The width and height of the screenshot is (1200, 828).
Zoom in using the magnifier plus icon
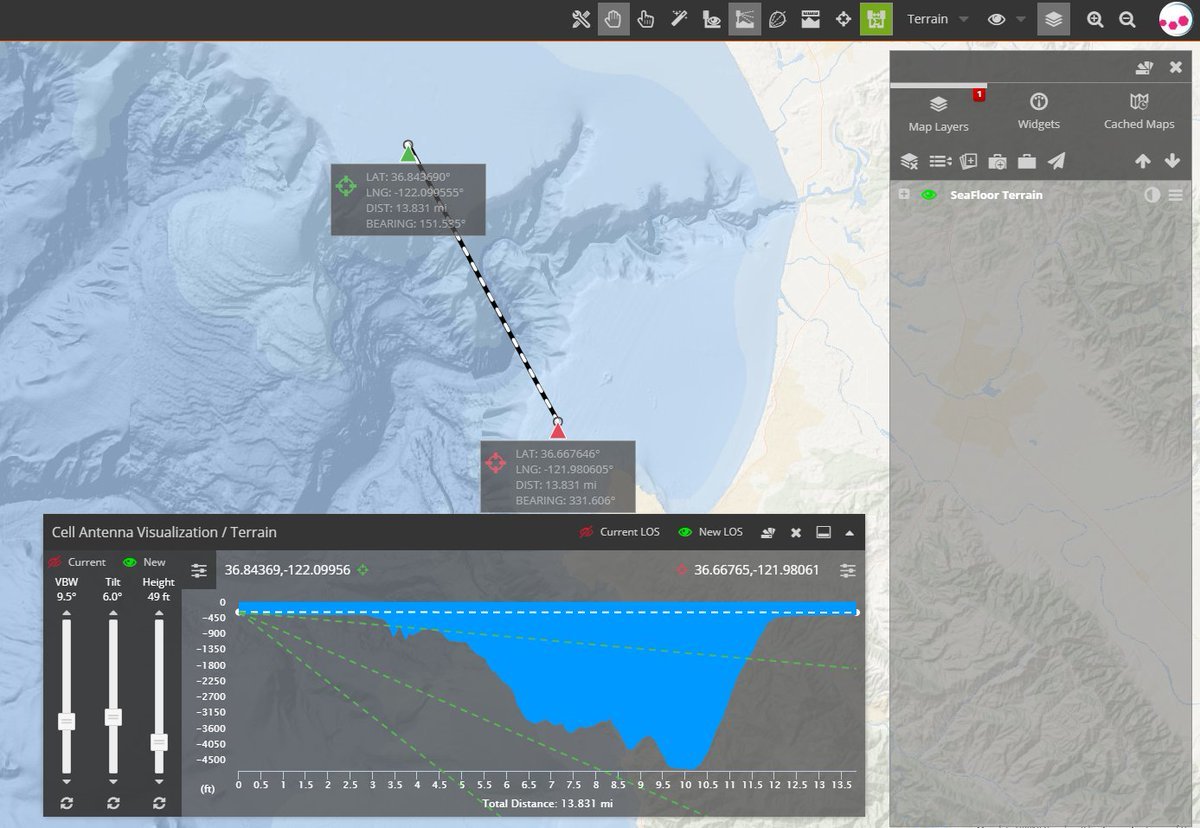point(1096,19)
